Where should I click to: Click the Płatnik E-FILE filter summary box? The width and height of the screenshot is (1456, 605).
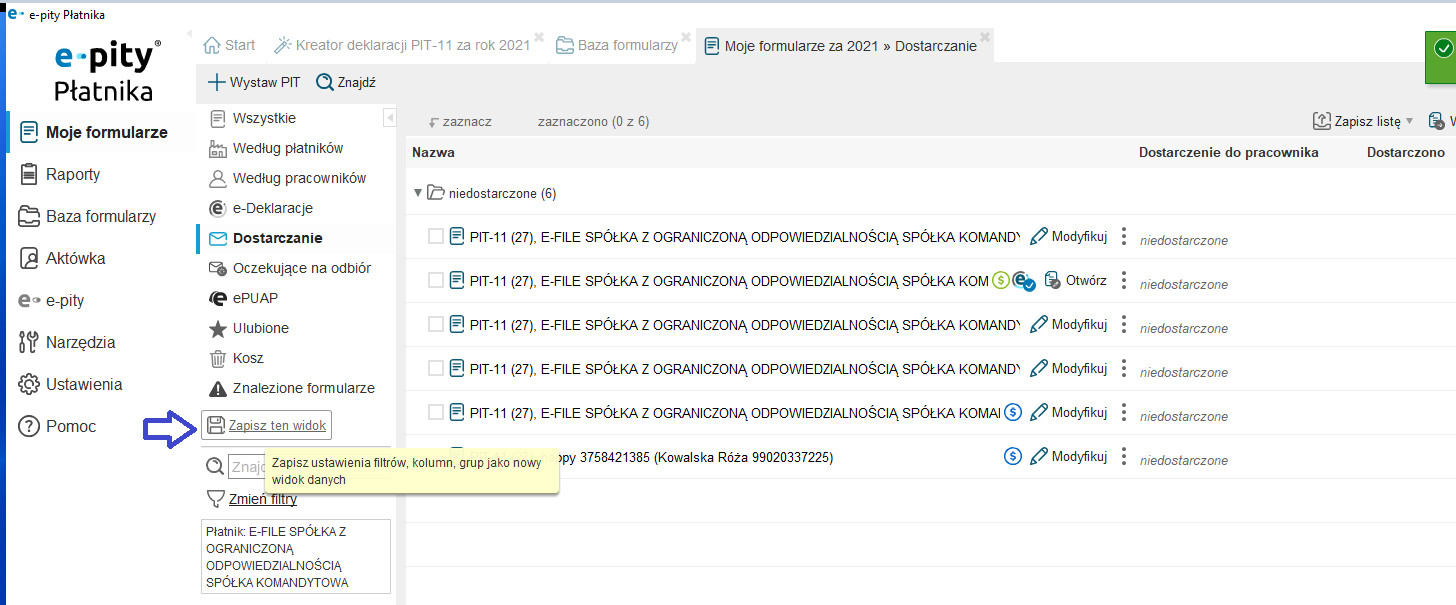[x=296, y=557]
